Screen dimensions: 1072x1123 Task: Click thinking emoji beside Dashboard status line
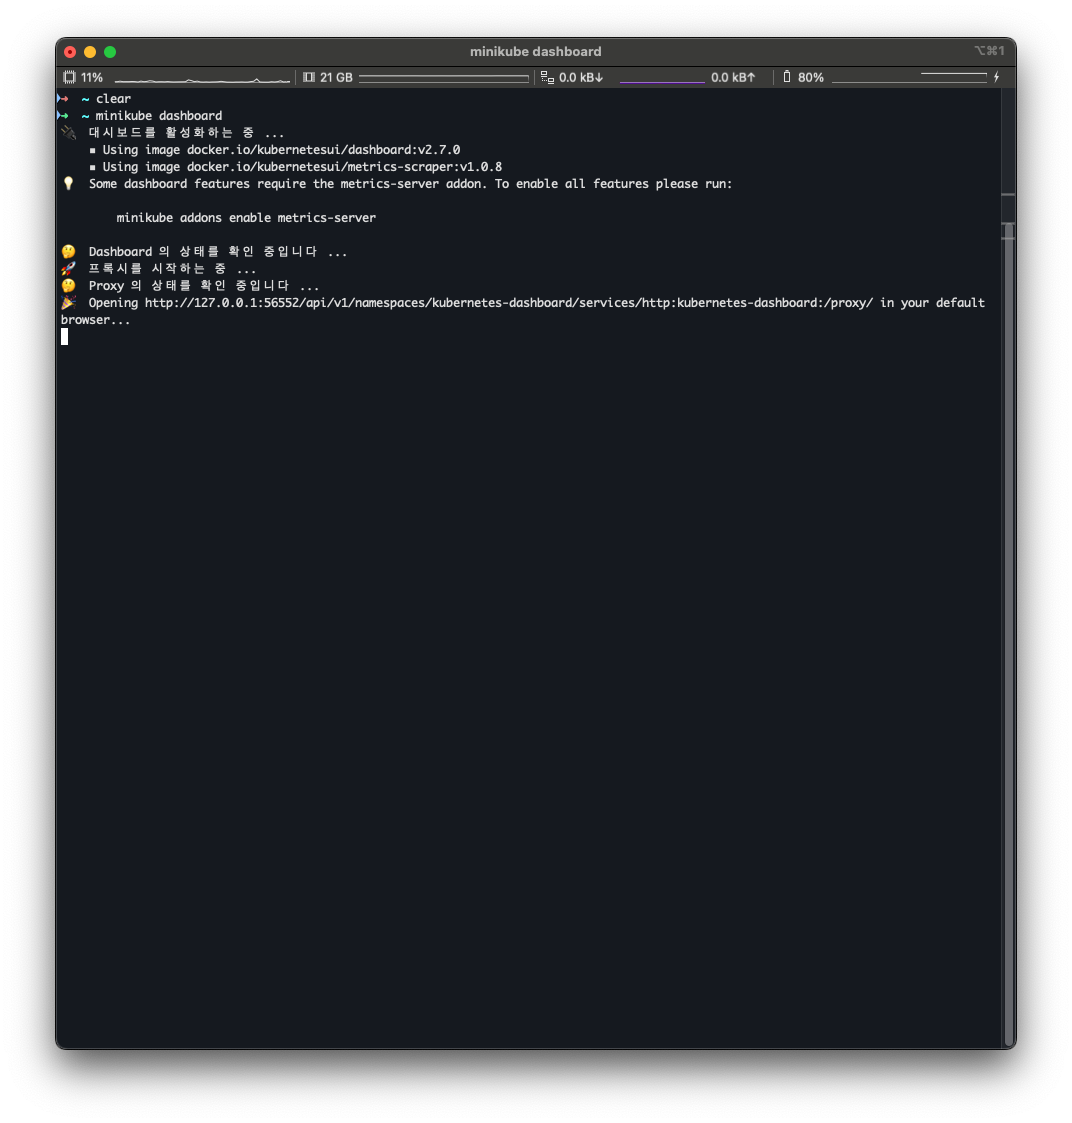pyautogui.click(x=68, y=251)
